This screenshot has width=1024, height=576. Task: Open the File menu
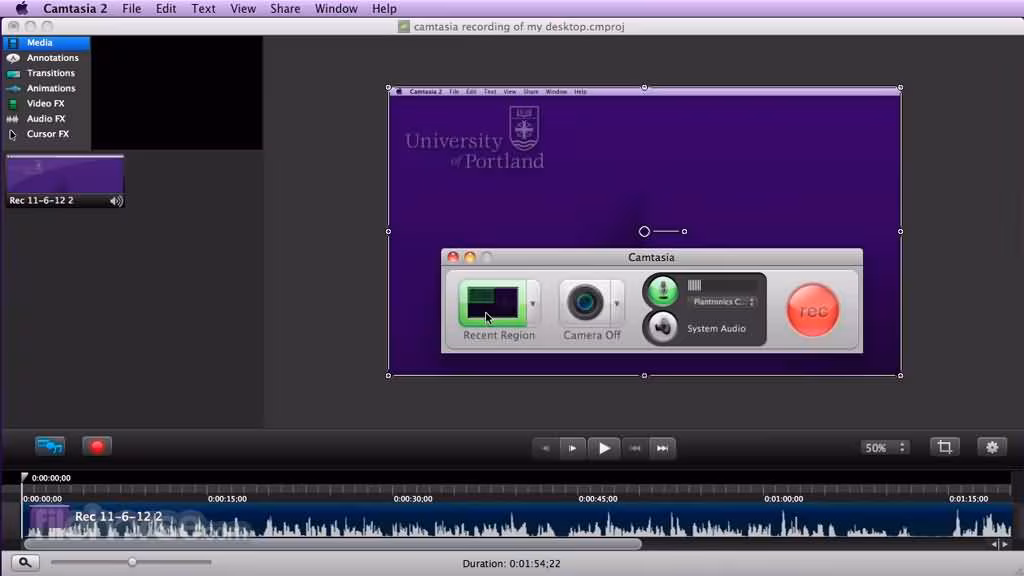[x=131, y=8]
